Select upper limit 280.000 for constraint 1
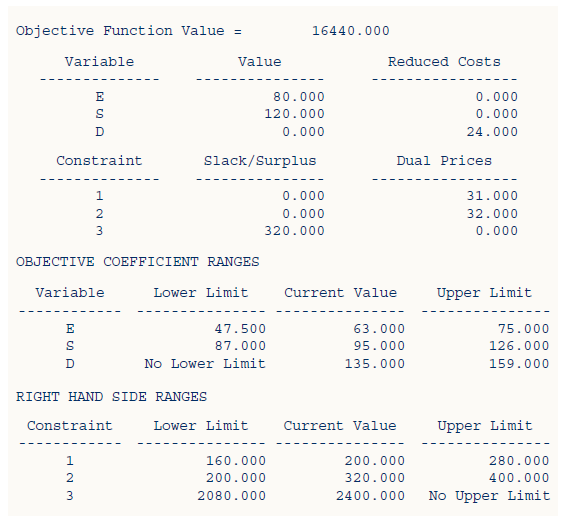This screenshot has height=524, width=569. point(519,461)
